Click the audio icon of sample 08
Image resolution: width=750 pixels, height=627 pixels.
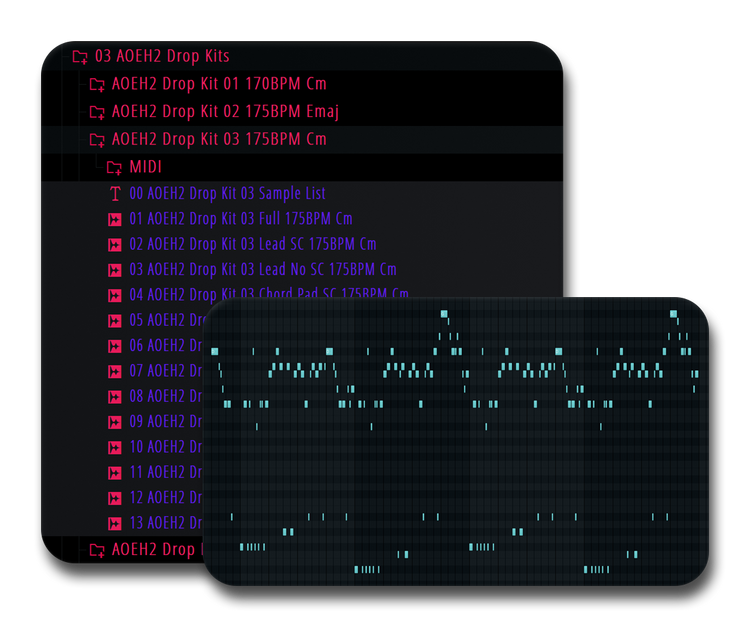(x=114, y=396)
